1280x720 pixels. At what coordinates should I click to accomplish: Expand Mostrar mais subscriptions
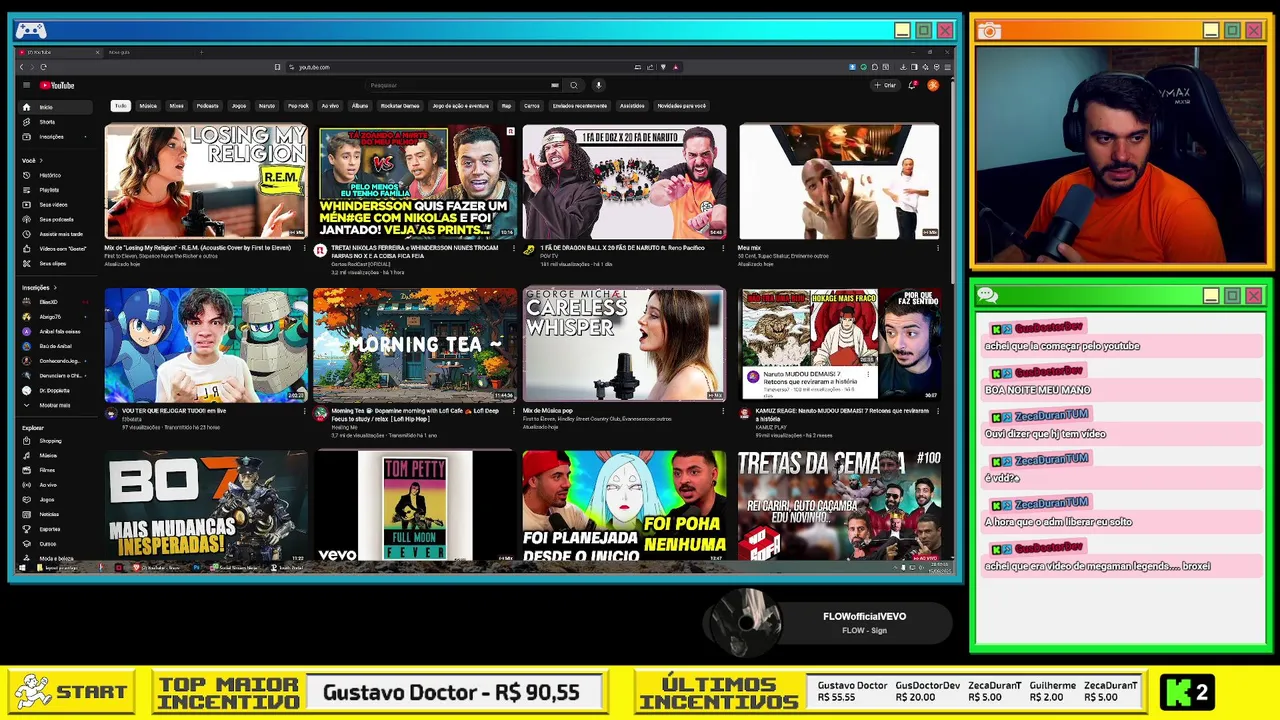tap(55, 405)
